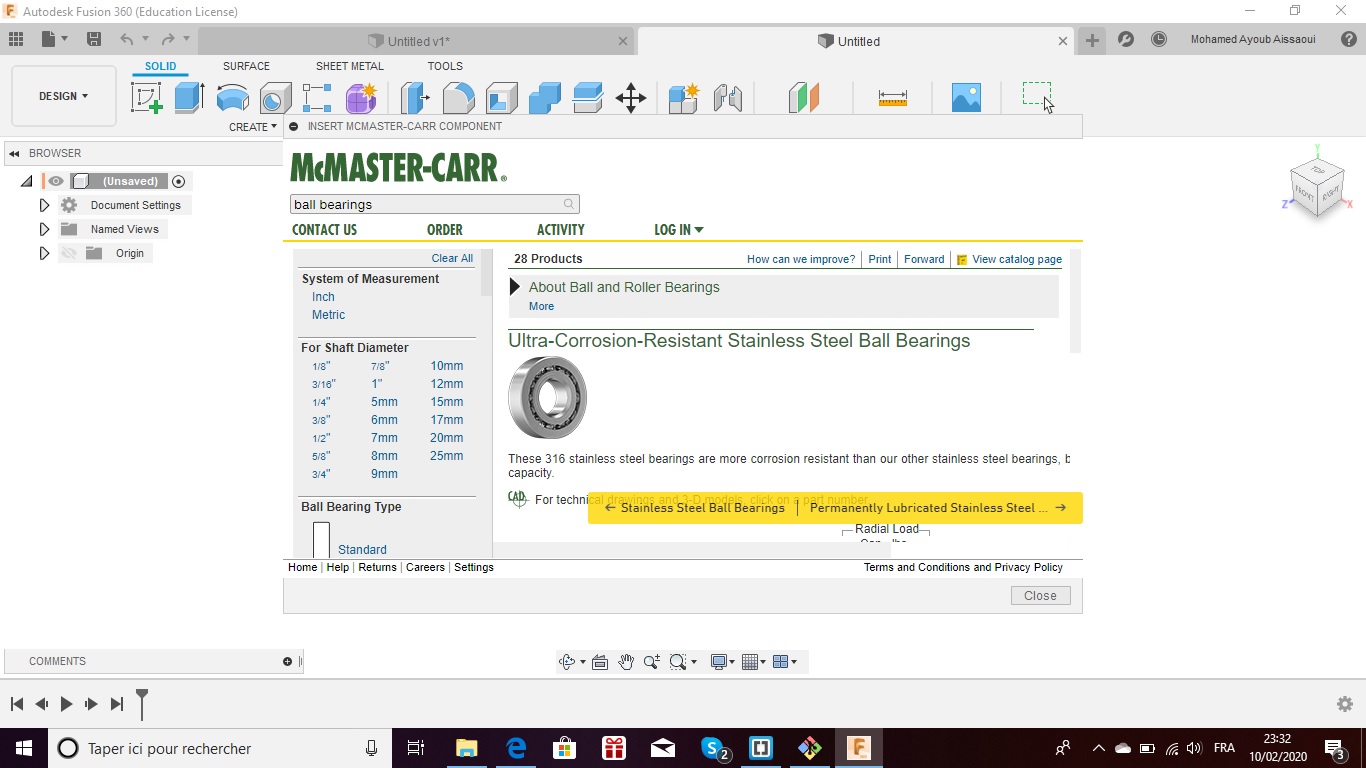Toggle visibility of the Unsaved component

point(56,181)
